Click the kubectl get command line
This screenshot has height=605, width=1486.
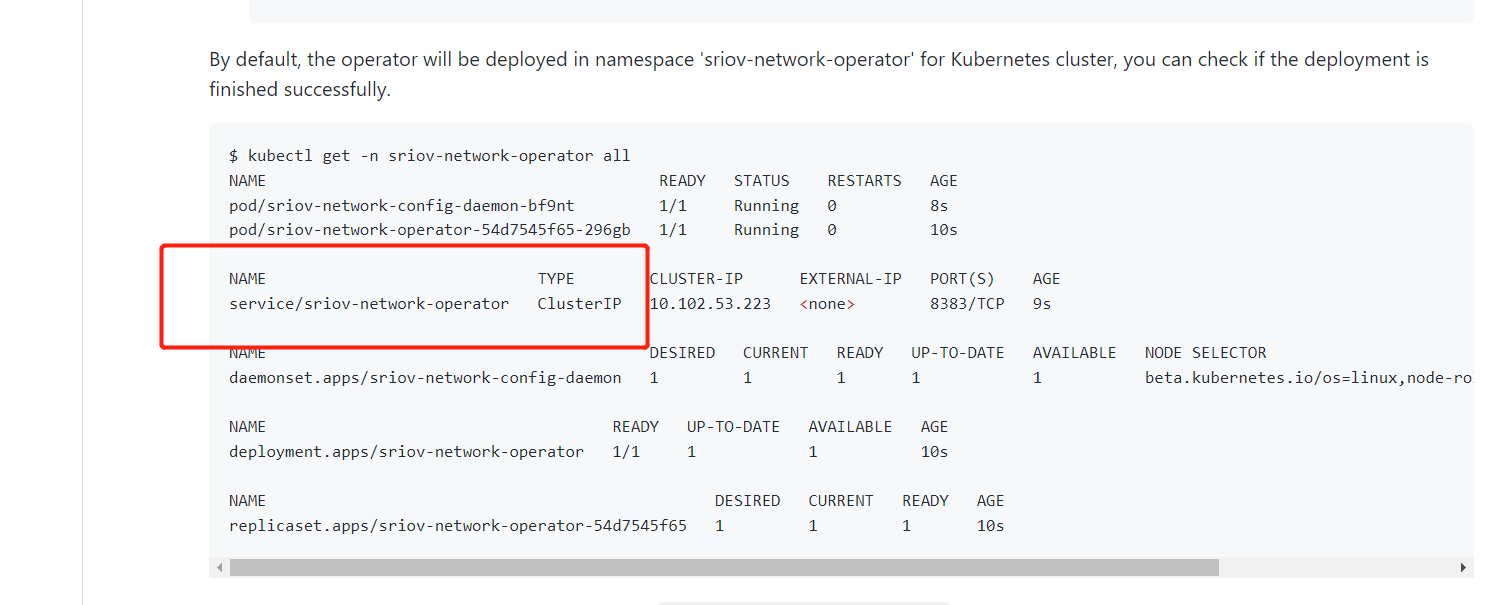(x=430, y=155)
